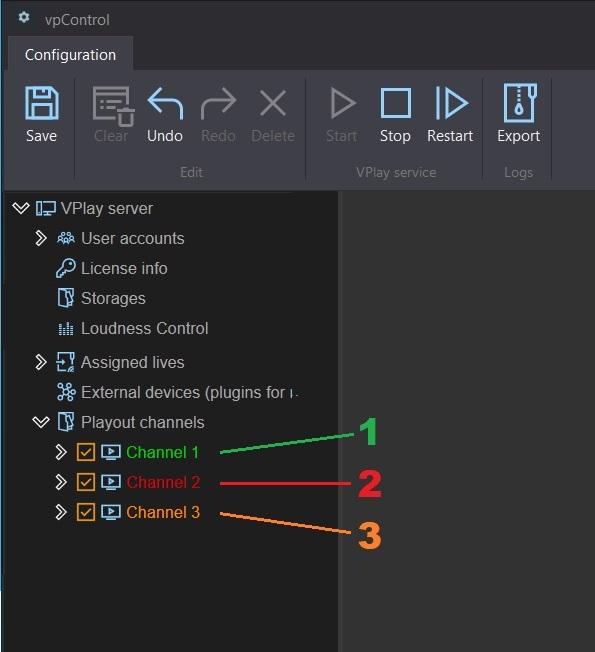Click the Loudness Control bars icon
Image resolution: width=595 pixels, height=652 pixels.
click(x=66, y=328)
